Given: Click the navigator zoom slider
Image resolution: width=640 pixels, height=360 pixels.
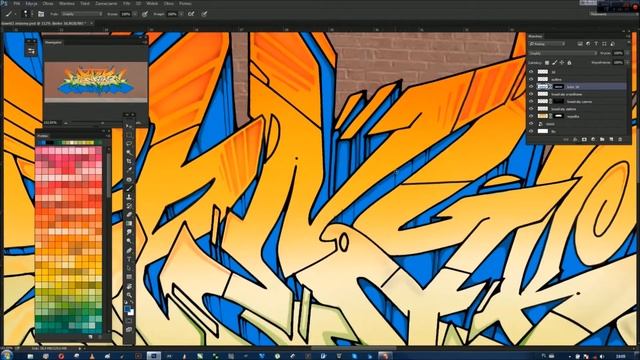Looking at the screenshot, I should [101, 122].
